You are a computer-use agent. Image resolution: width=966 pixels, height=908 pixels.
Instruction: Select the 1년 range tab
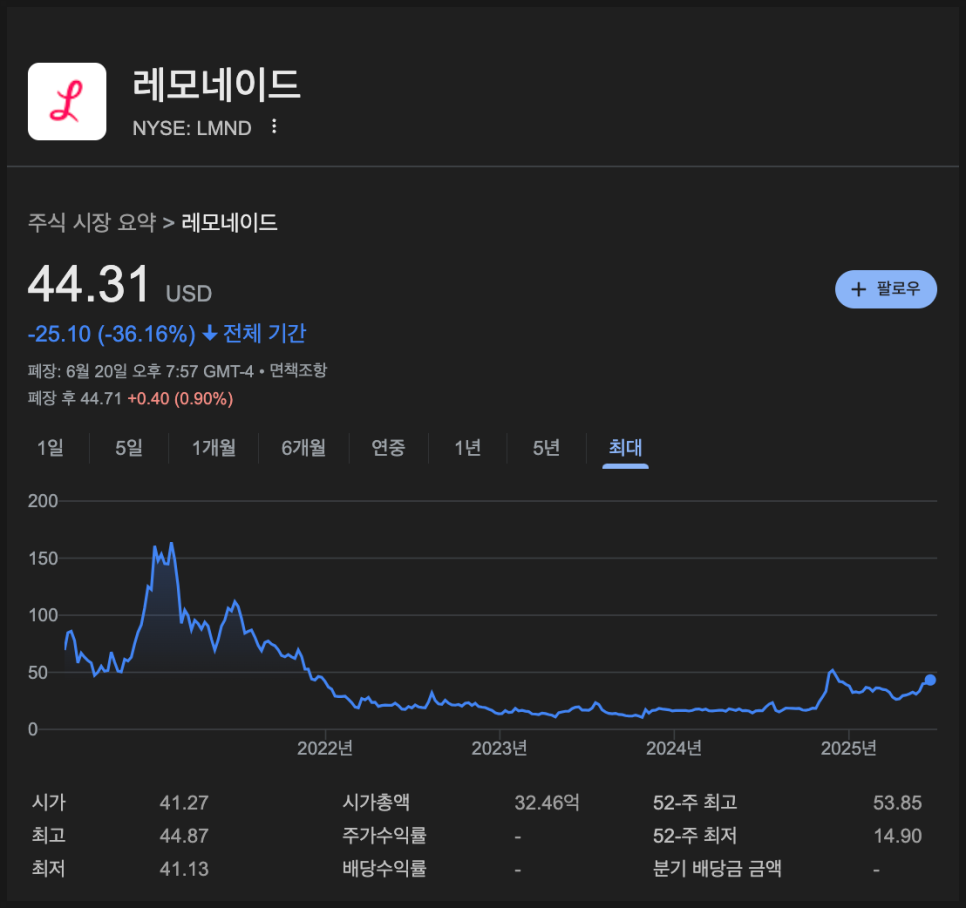pyautogui.click(x=467, y=447)
